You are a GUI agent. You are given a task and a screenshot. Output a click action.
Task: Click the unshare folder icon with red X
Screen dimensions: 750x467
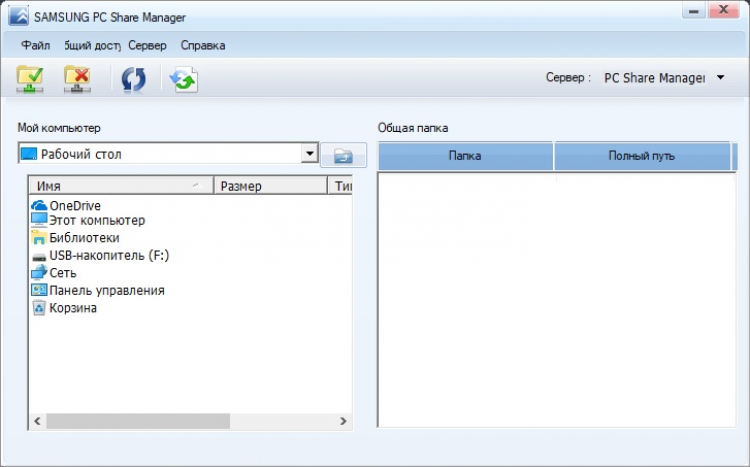click(77, 79)
